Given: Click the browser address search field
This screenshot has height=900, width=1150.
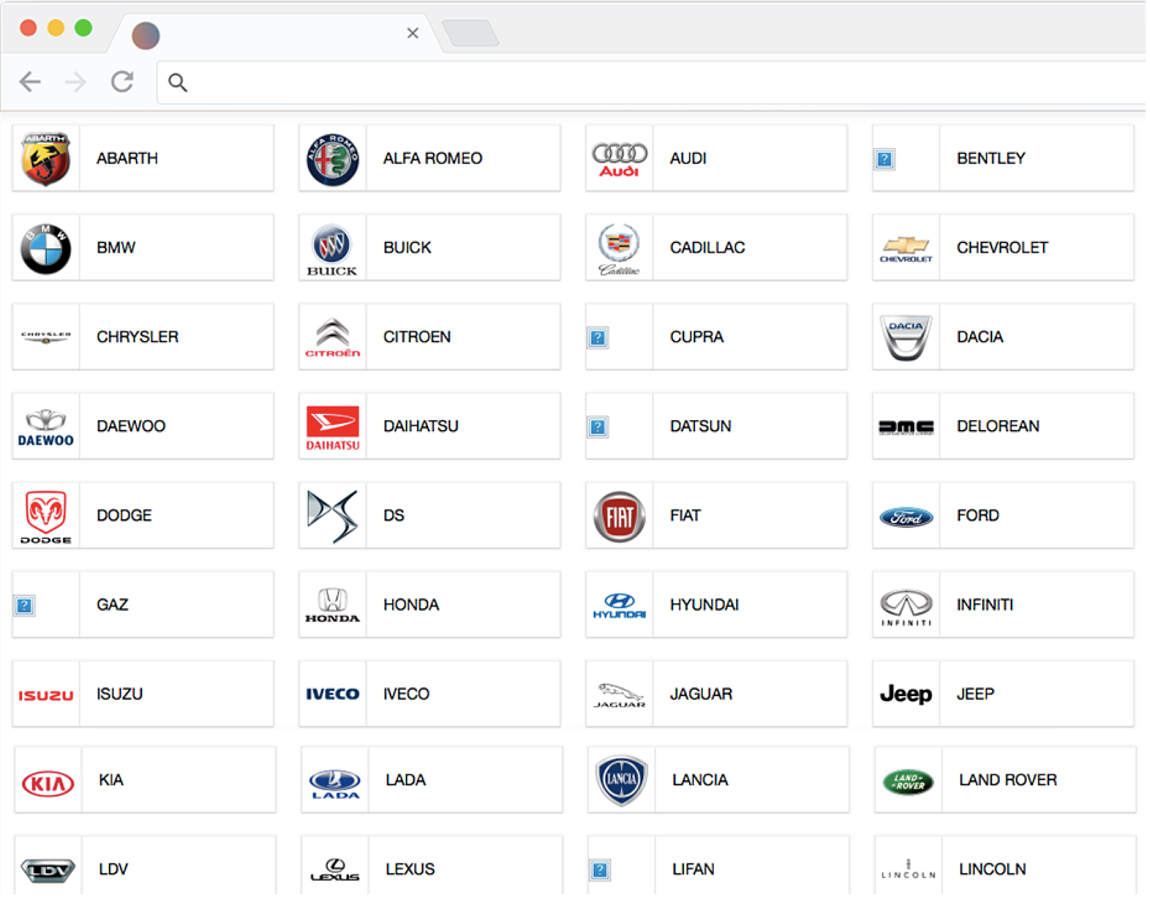Looking at the screenshot, I should (x=653, y=82).
